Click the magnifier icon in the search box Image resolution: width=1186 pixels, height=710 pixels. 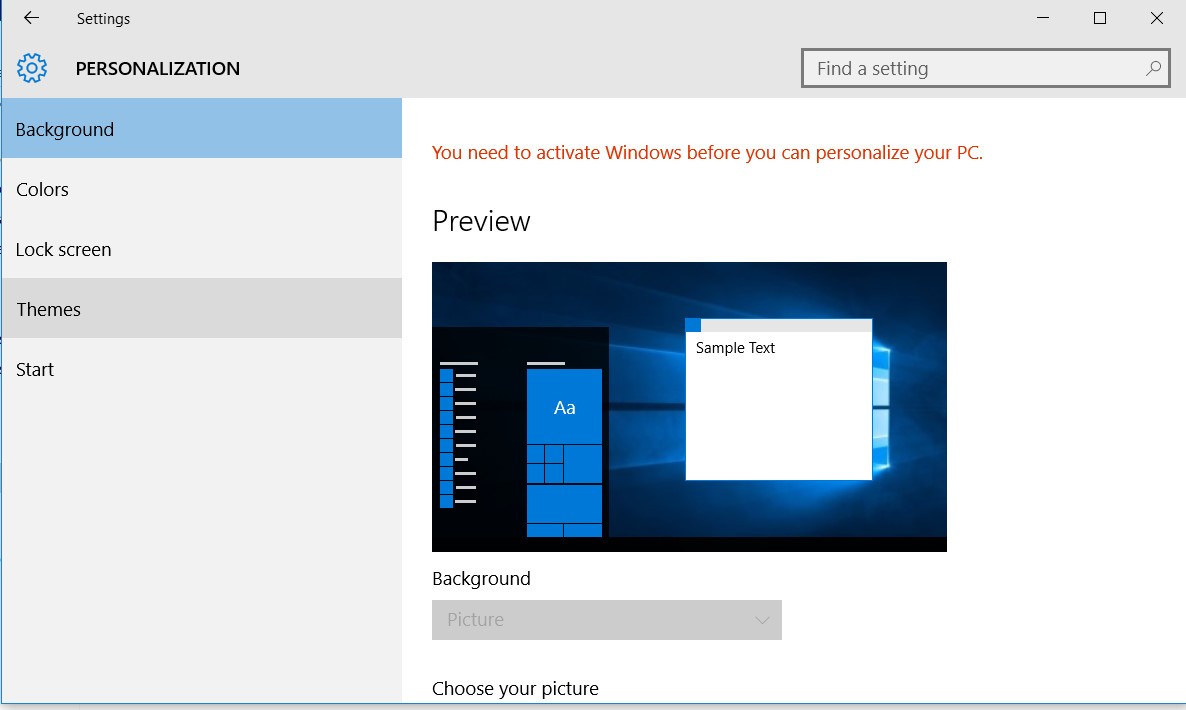click(x=1153, y=68)
